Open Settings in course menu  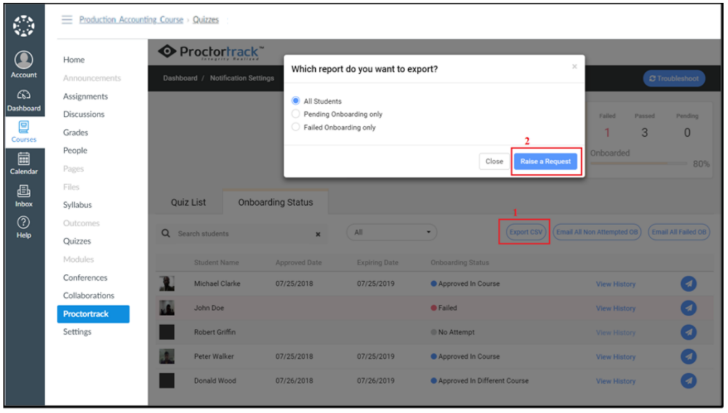tap(77, 332)
